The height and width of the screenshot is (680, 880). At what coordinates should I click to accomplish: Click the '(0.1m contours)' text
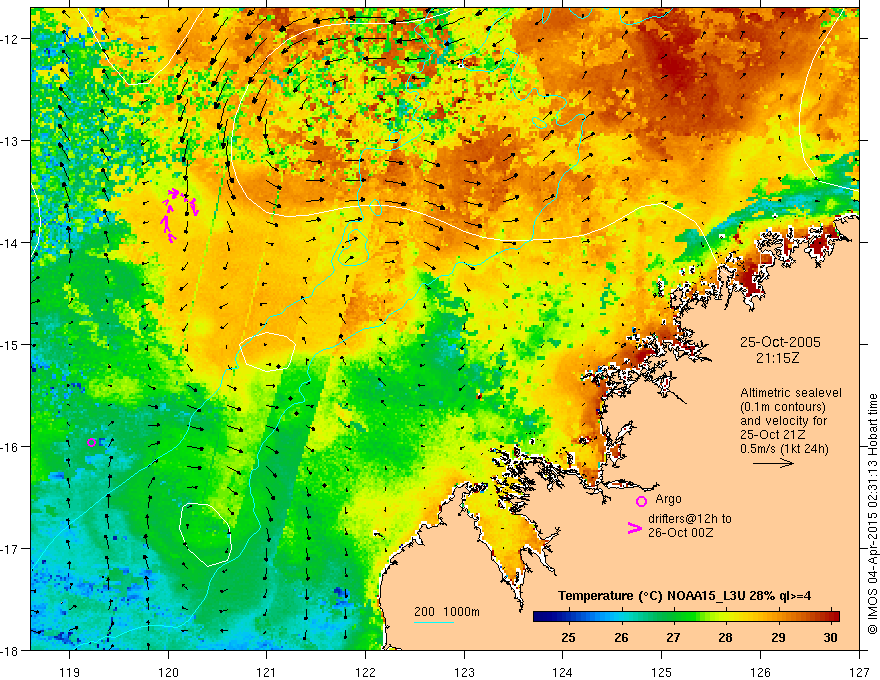pyautogui.click(x=783, y=407)
